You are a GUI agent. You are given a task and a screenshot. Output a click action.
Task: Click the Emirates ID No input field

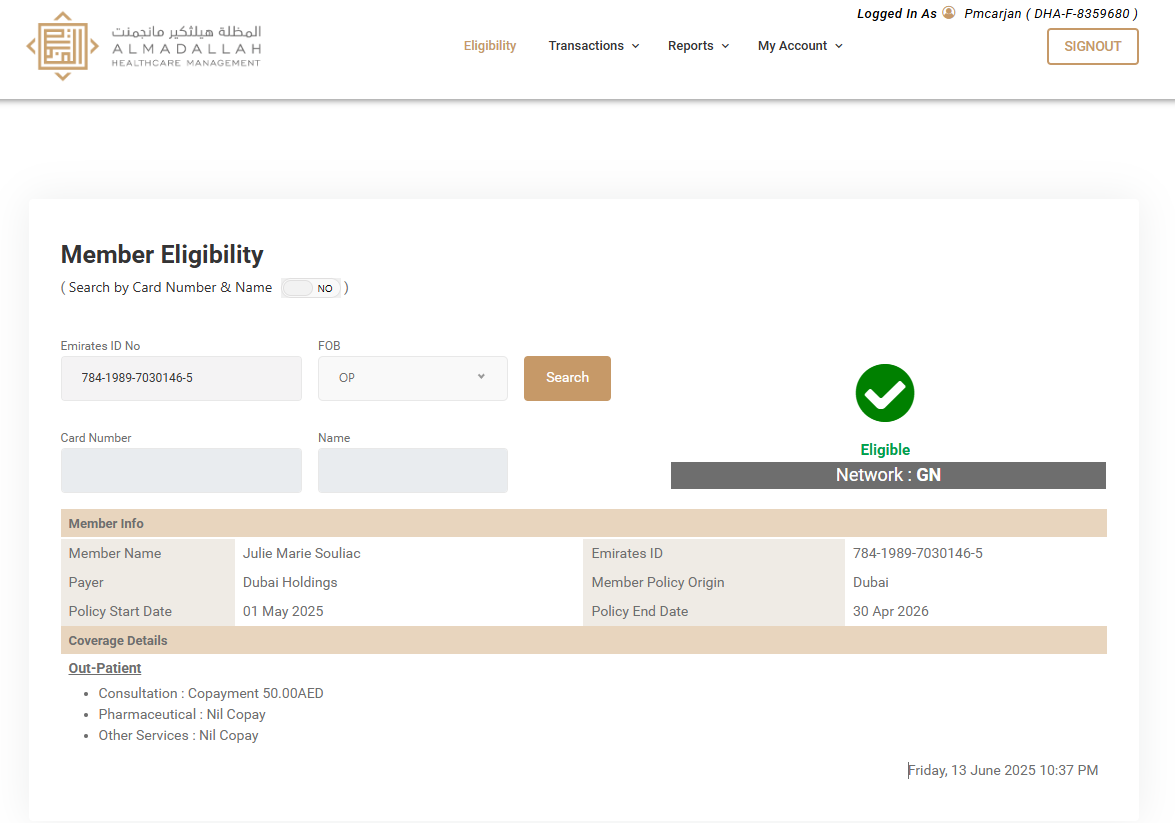click(181, 378)
